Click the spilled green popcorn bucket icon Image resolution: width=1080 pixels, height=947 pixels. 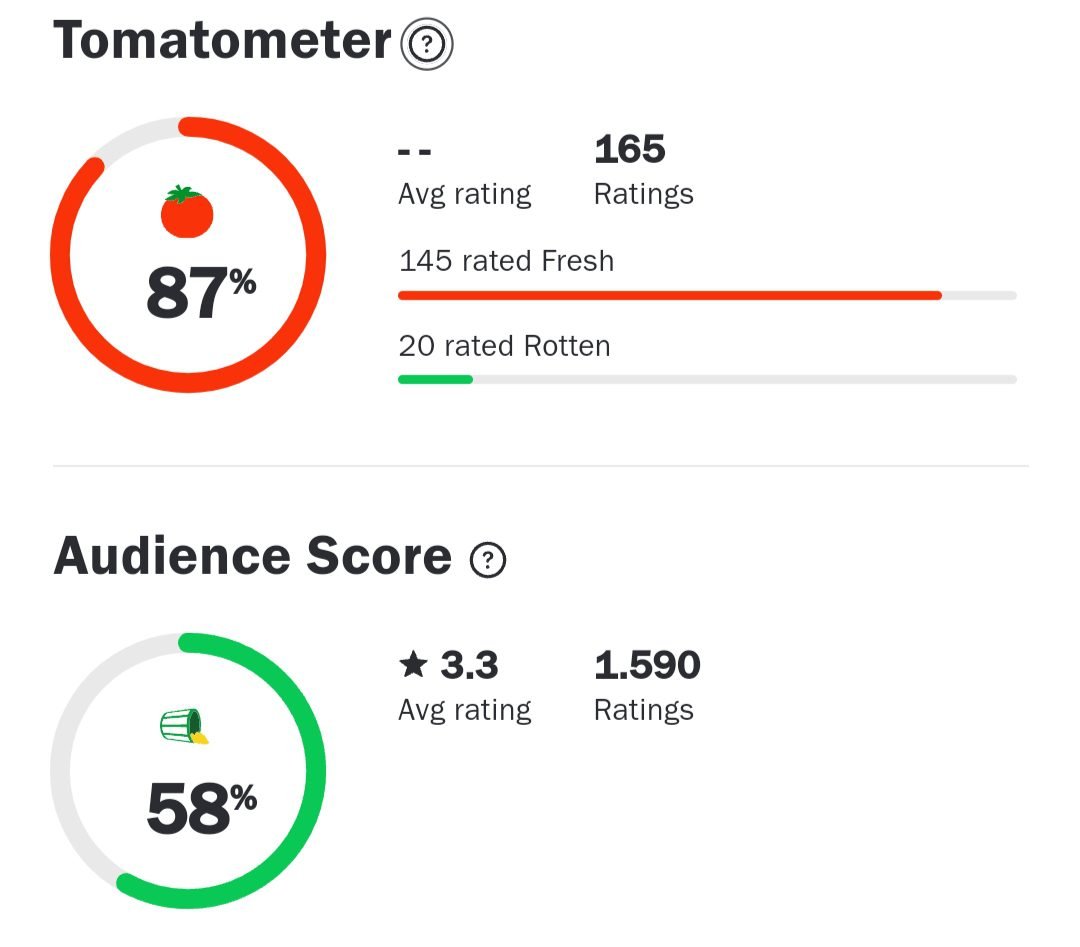(x=184, y=728)
